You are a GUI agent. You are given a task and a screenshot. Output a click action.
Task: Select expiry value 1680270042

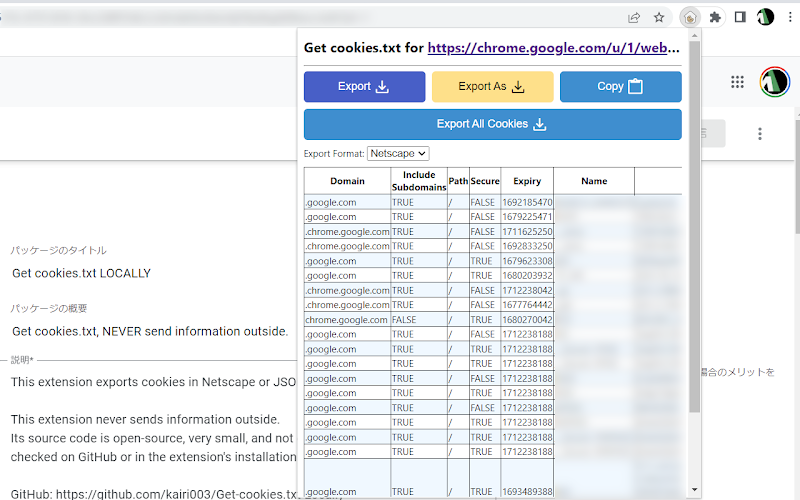(x=527, y=320)
